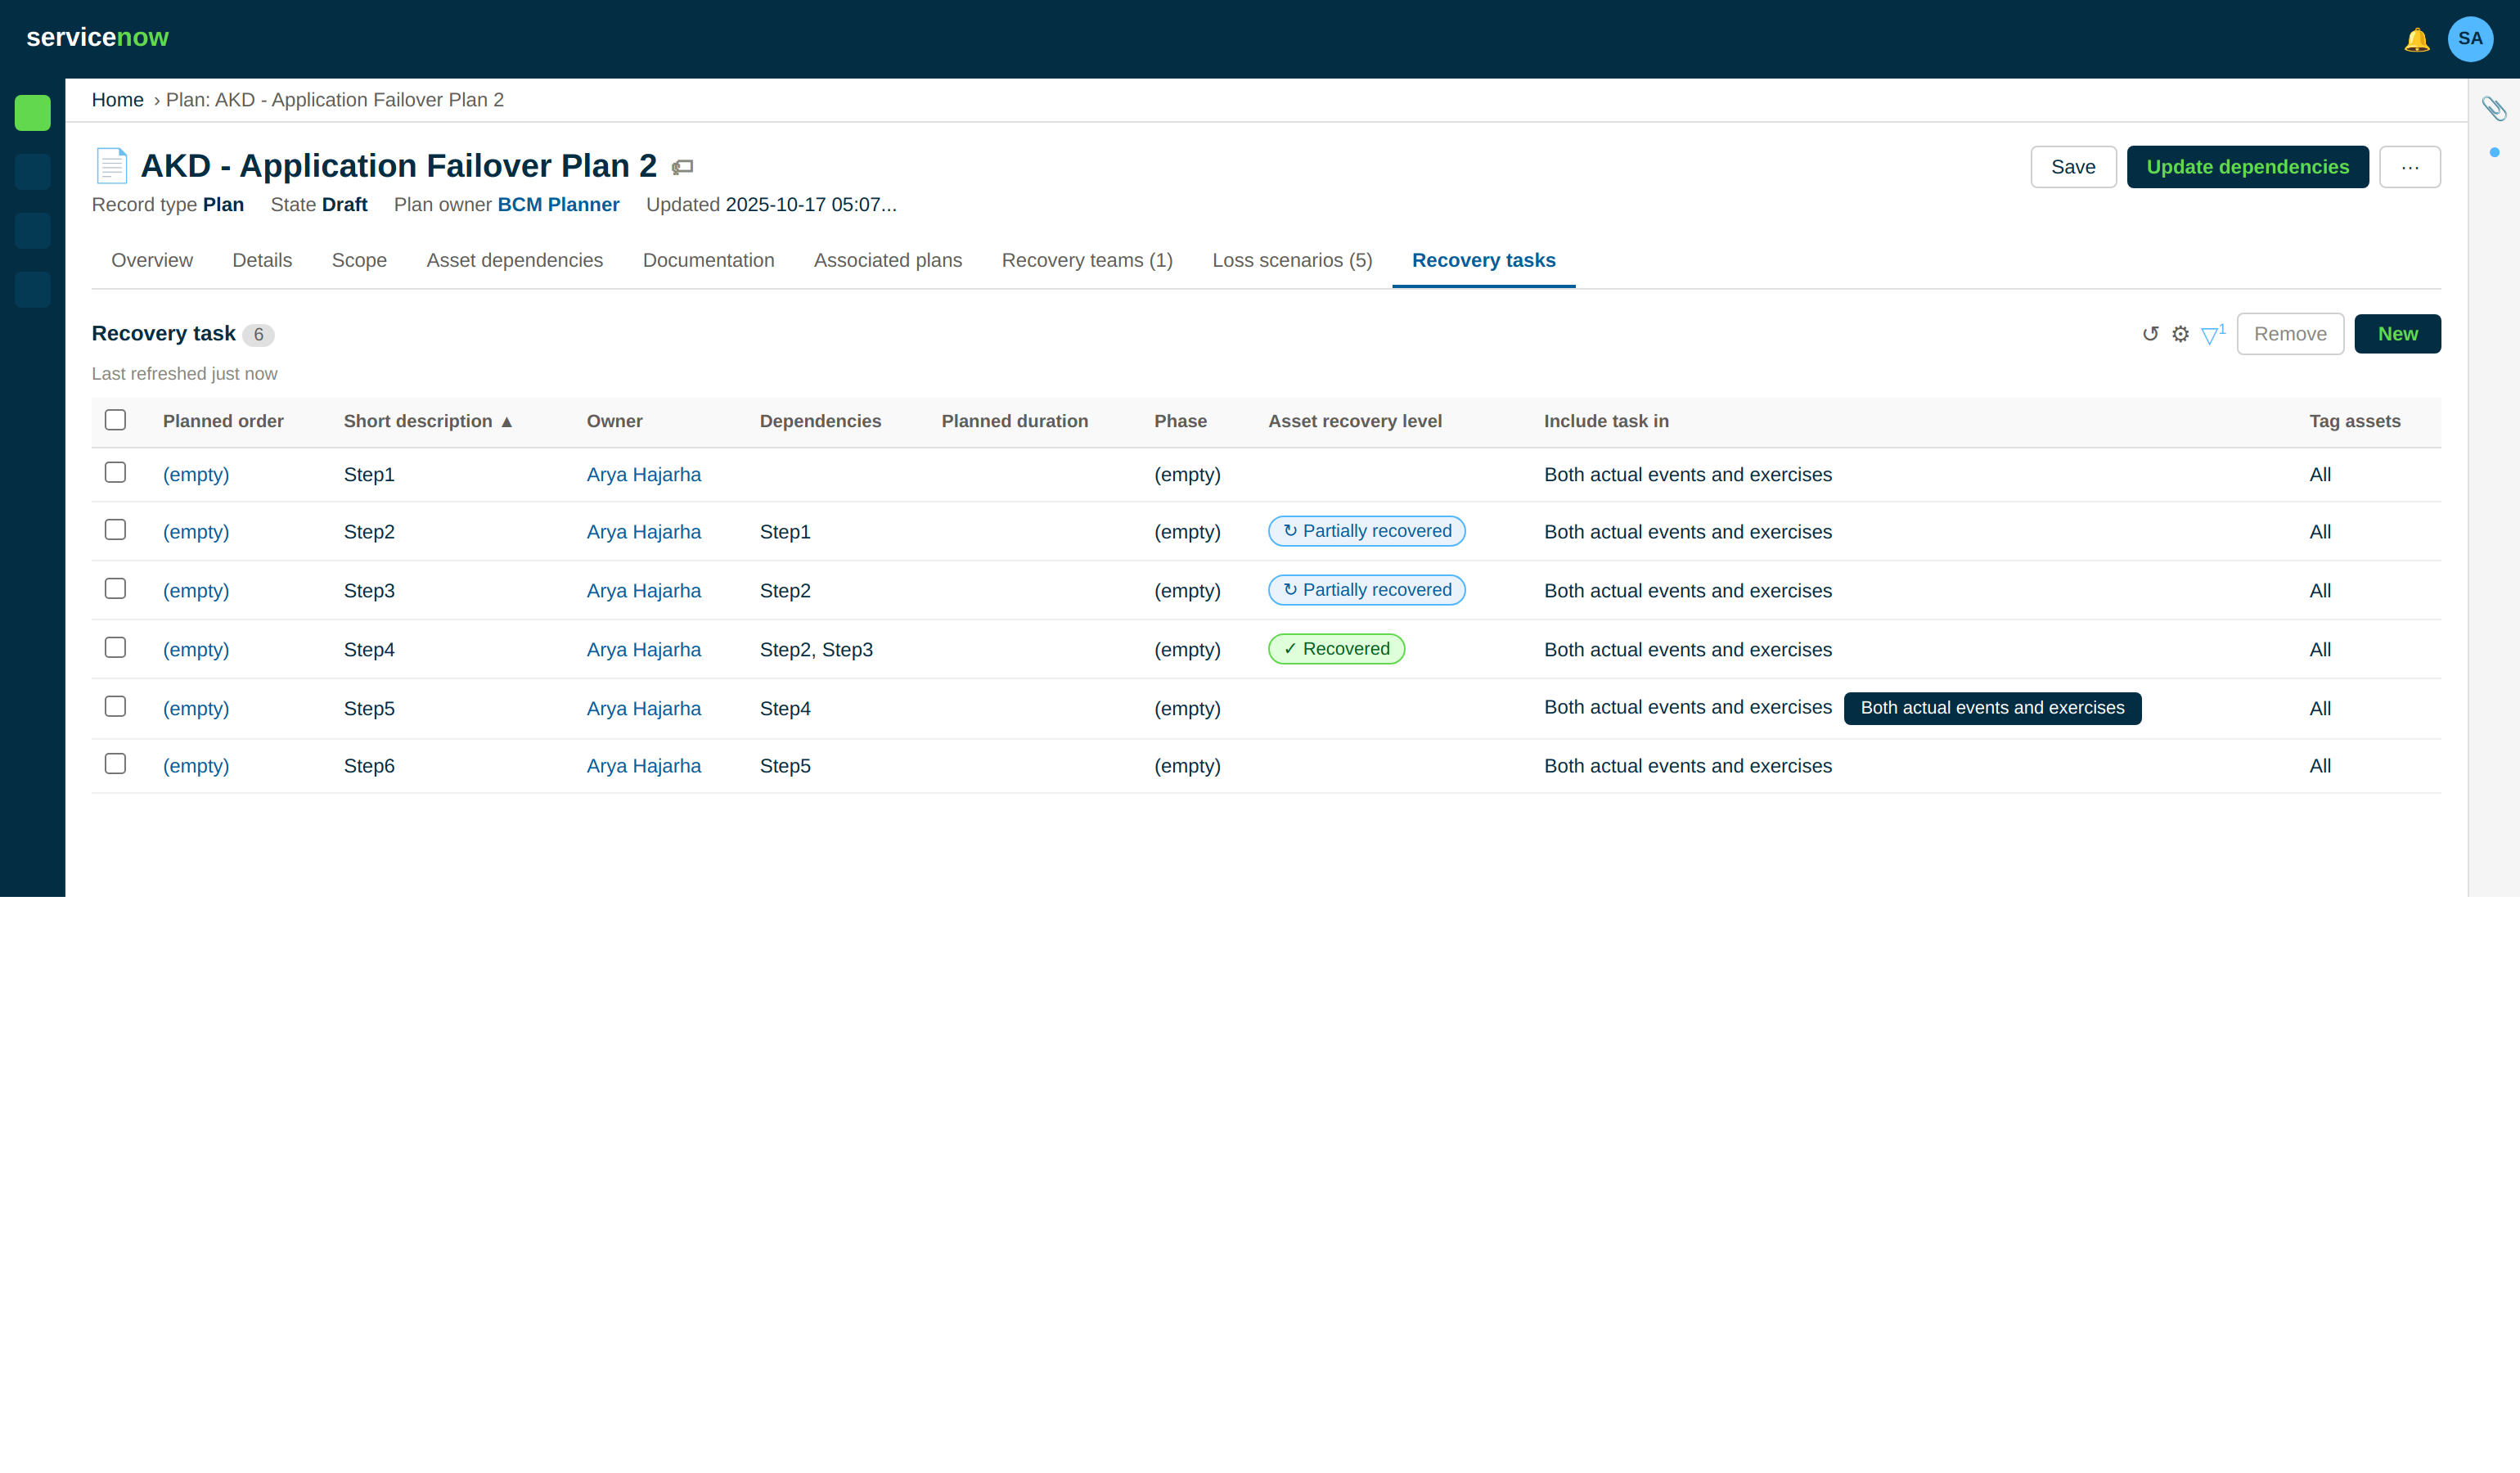
Task: Click the Asset recovery level column header
Action: [1355, 421]
